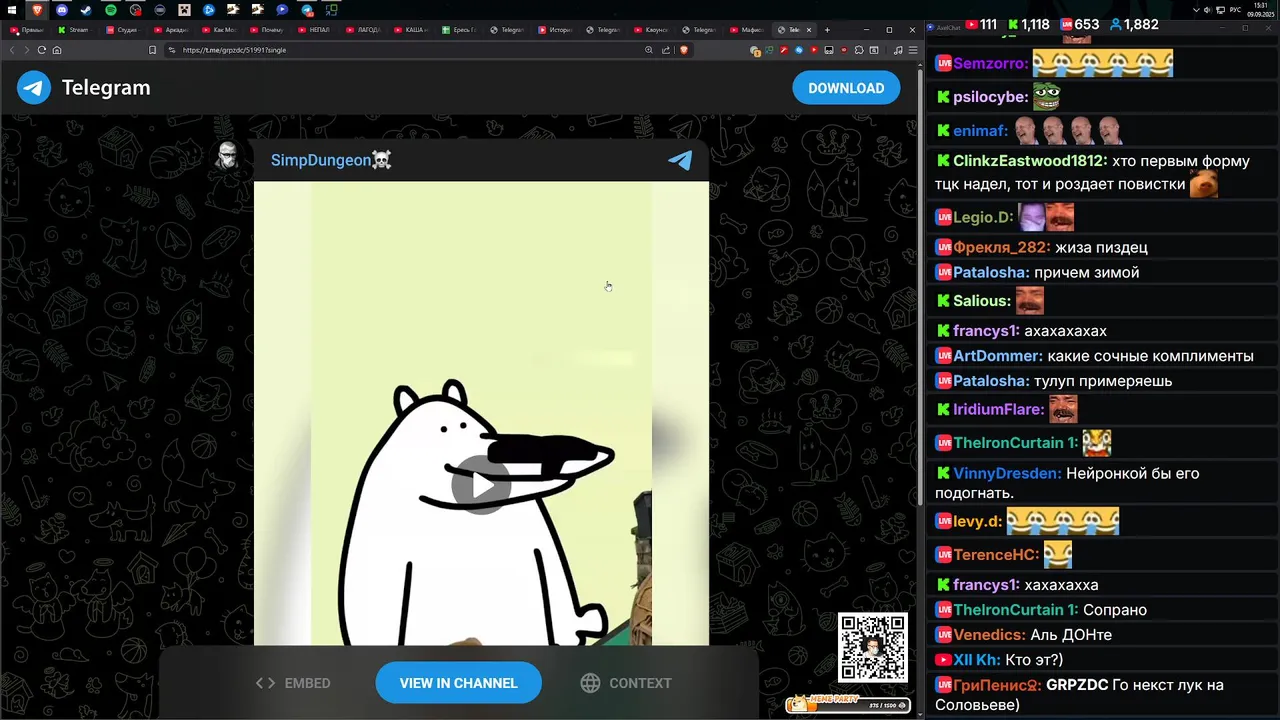Click the address bar URL
1280x720 pixels.
pyautogui.click(x=234, y=50)
